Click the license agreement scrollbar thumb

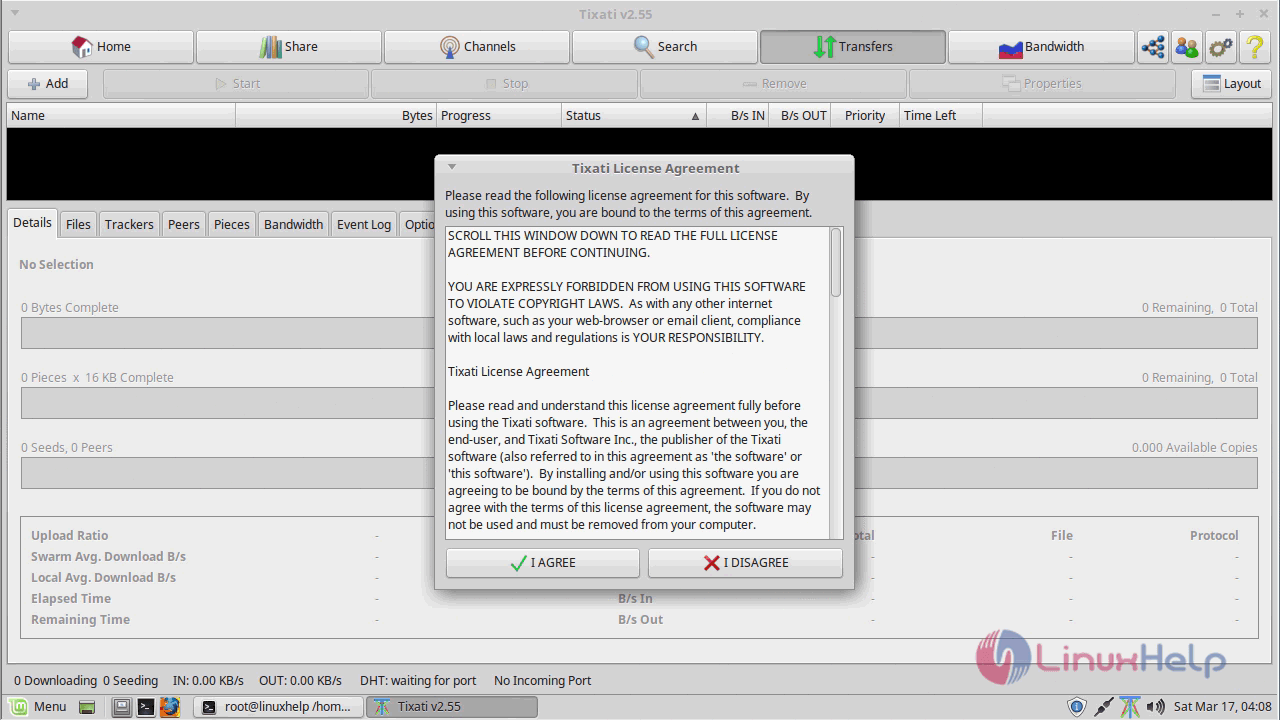[x=836, y=263]
